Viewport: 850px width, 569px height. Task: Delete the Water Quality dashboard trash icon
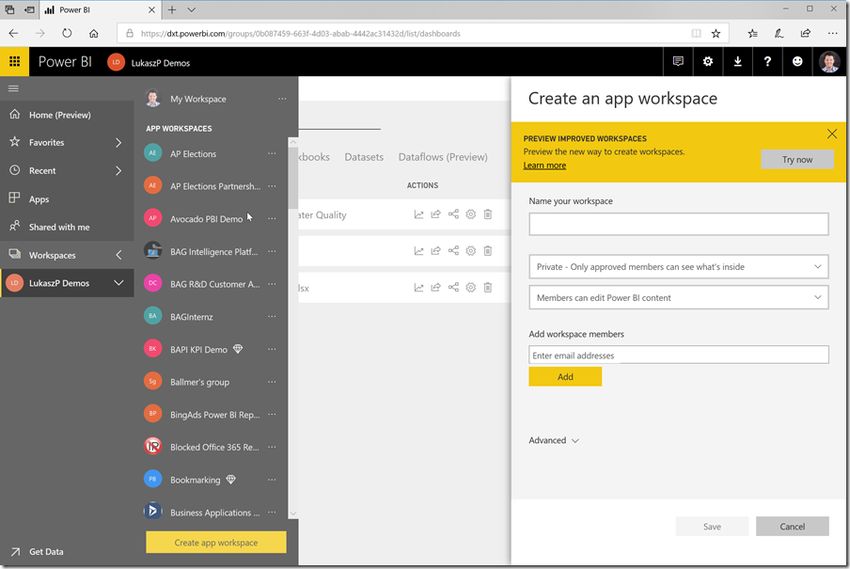[488, 214]
